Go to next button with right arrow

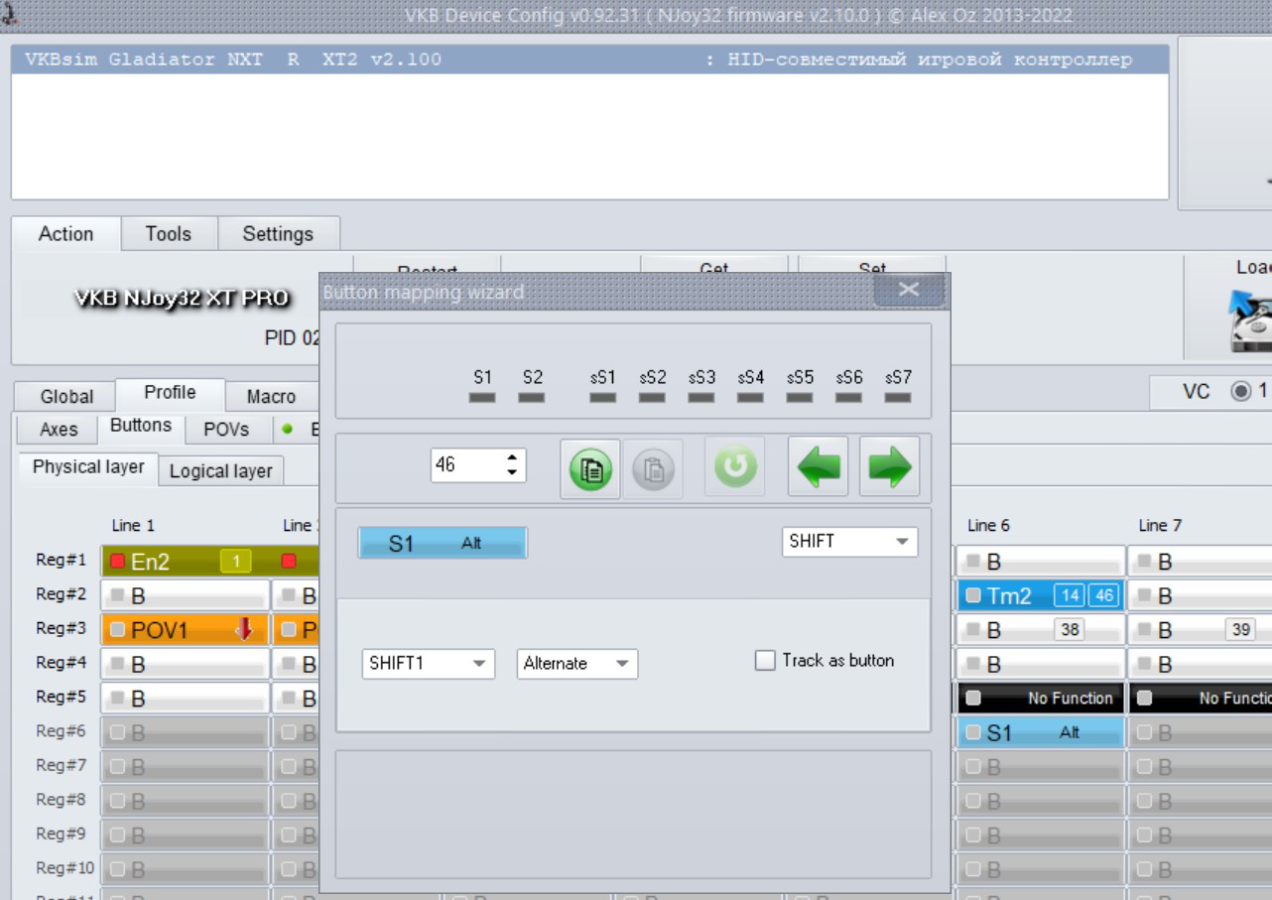889,467
